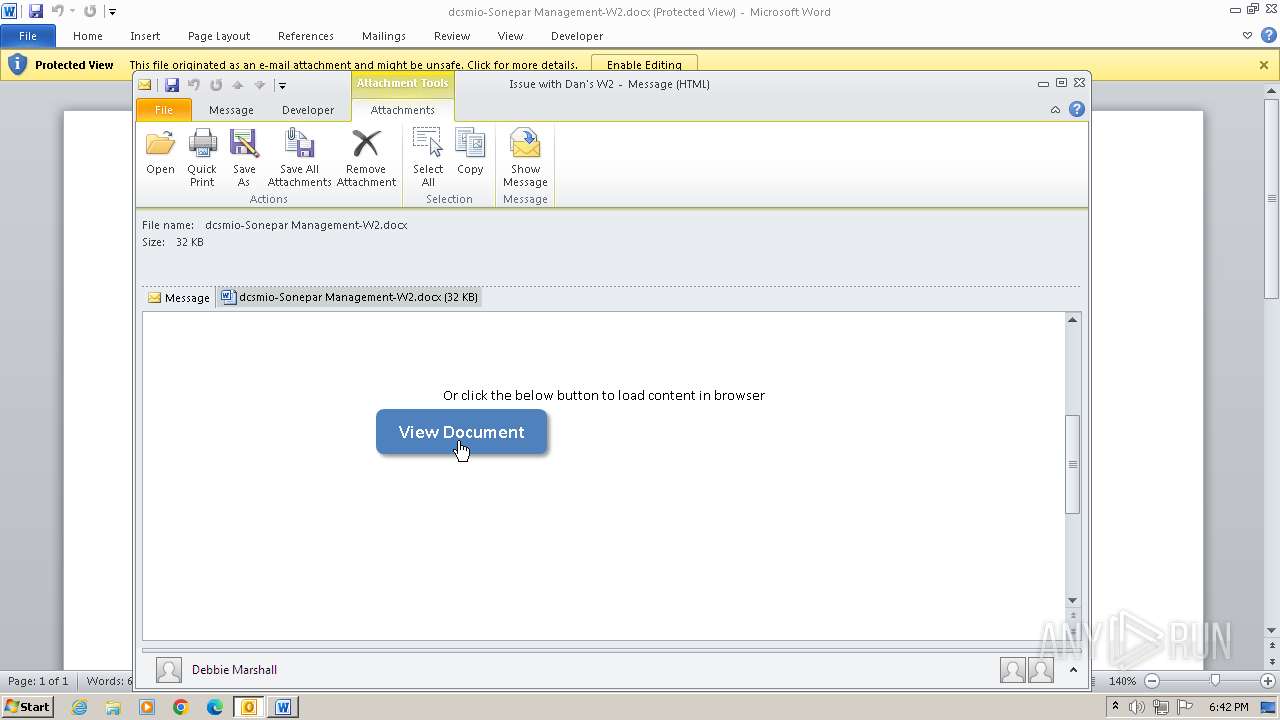The width and height of the screenshot is (1280, 720).
Task: Click the Windows Start button
Action: (x=27, y=707)
